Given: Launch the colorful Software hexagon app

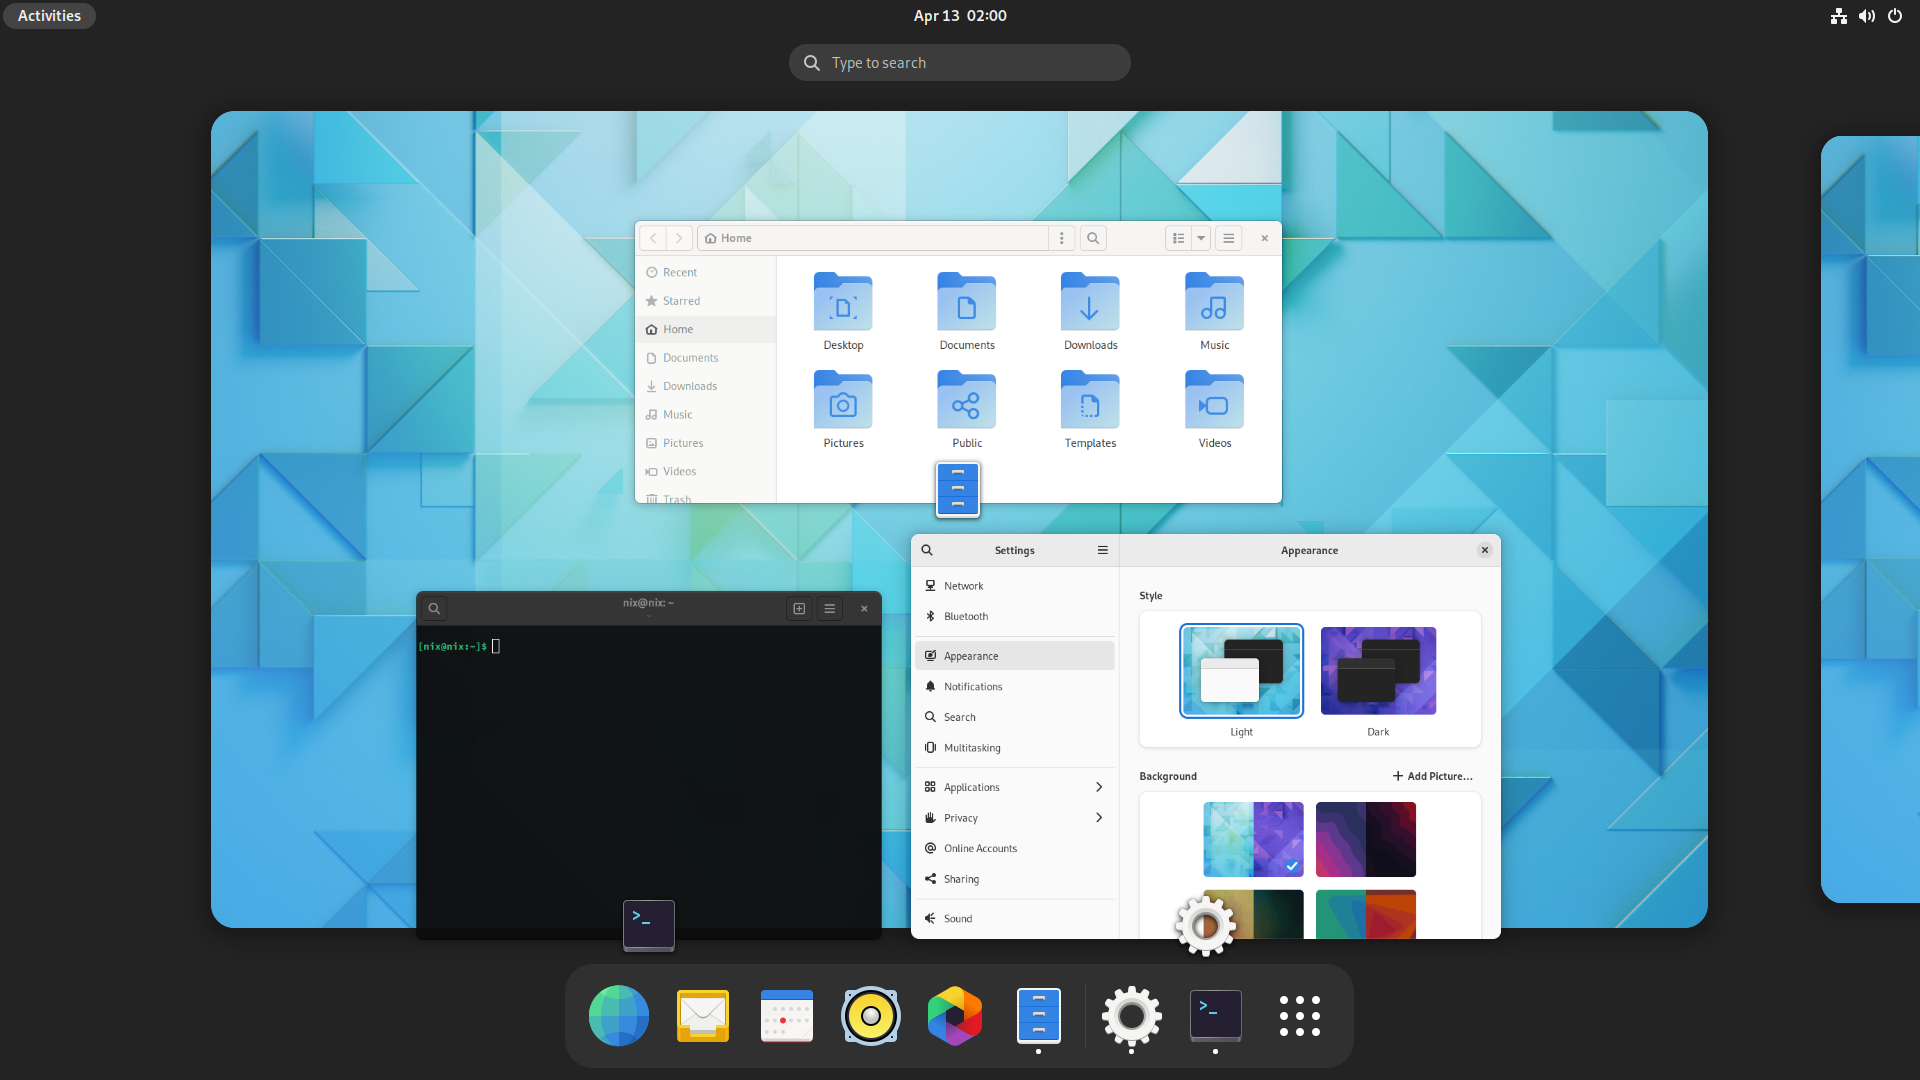Looking at the screenshot, I should 954,1016.
